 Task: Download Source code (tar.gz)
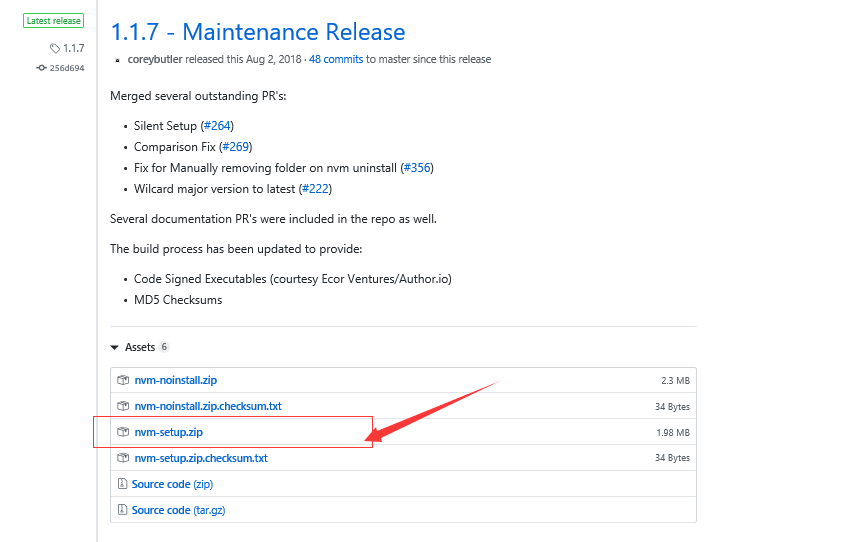click(x=178, y=510)
